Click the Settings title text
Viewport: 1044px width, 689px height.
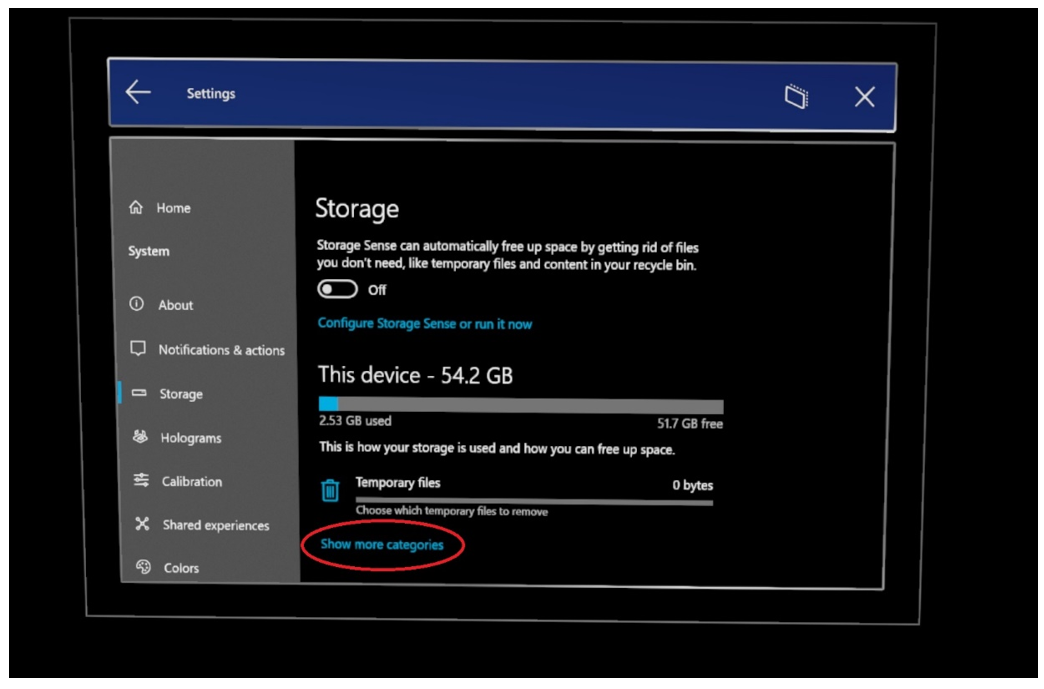tap(211, 93)
